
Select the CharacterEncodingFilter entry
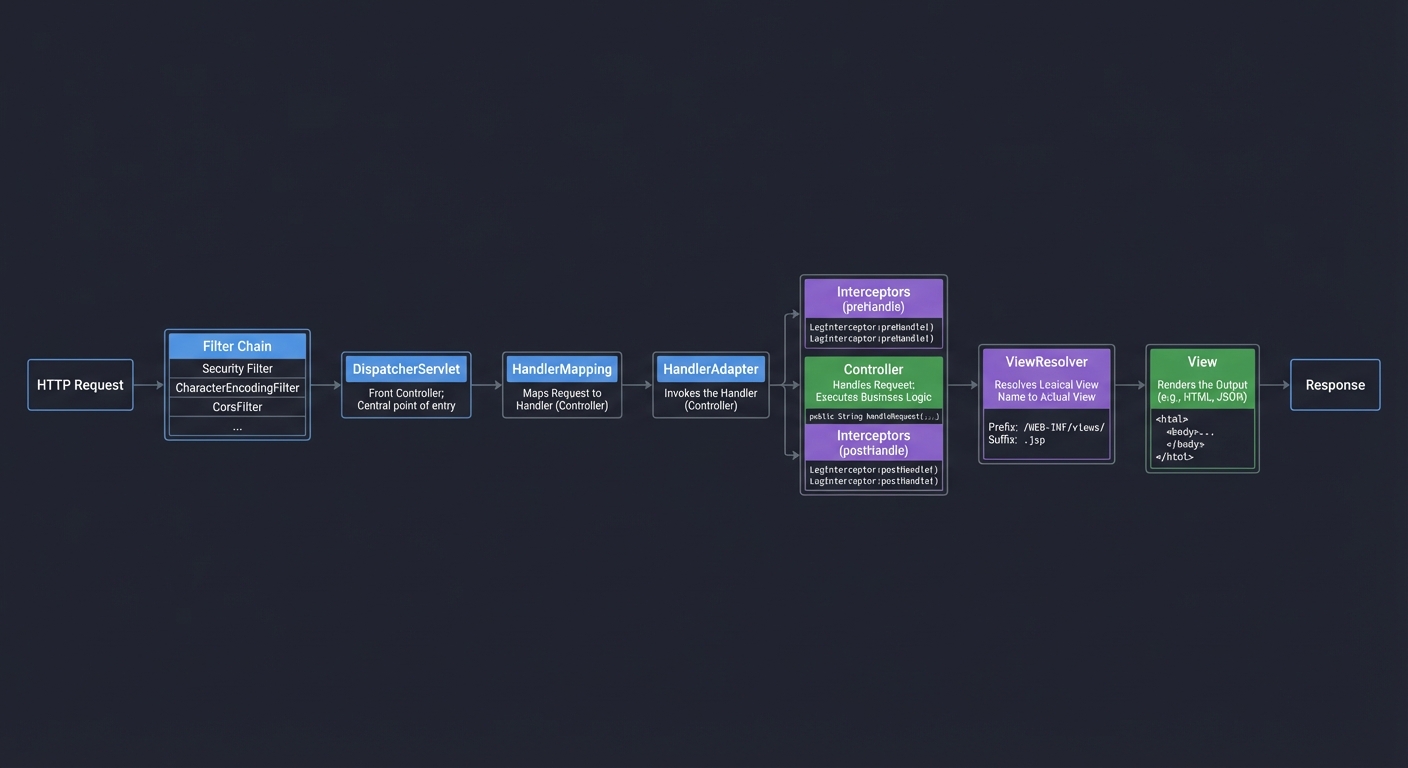point(237,387)
